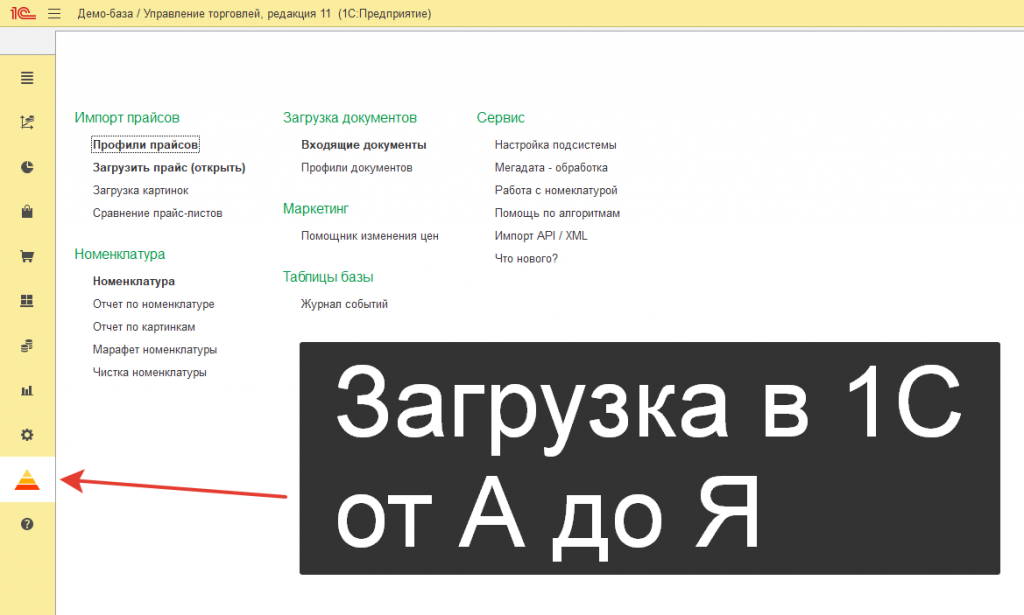Open the bold Номенклатура link
The width and height of the screenshot is (1024, 615).
(x=134, y=281)
